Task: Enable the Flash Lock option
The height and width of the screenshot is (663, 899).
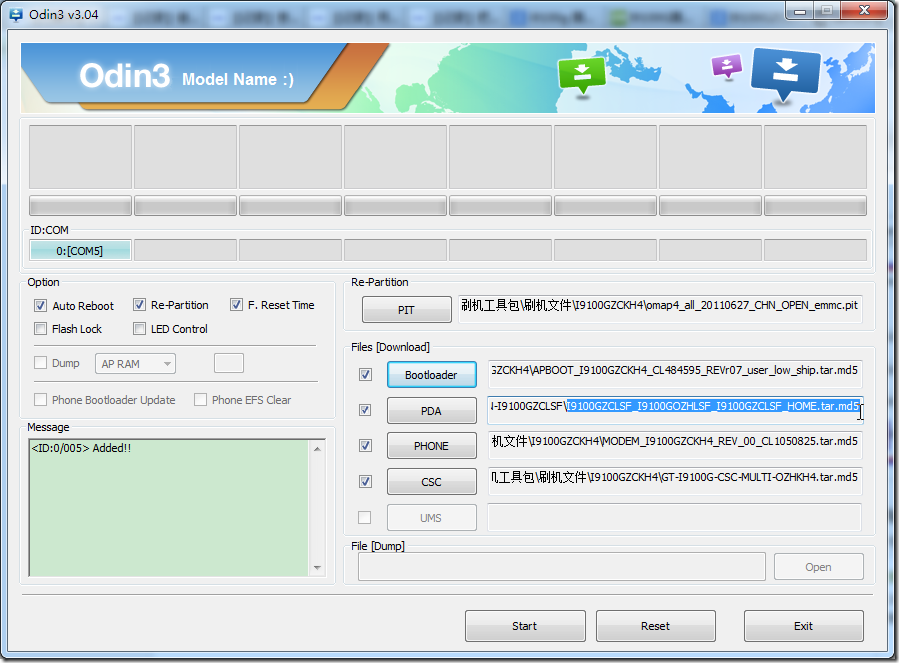Action: [x=40, y=329]
